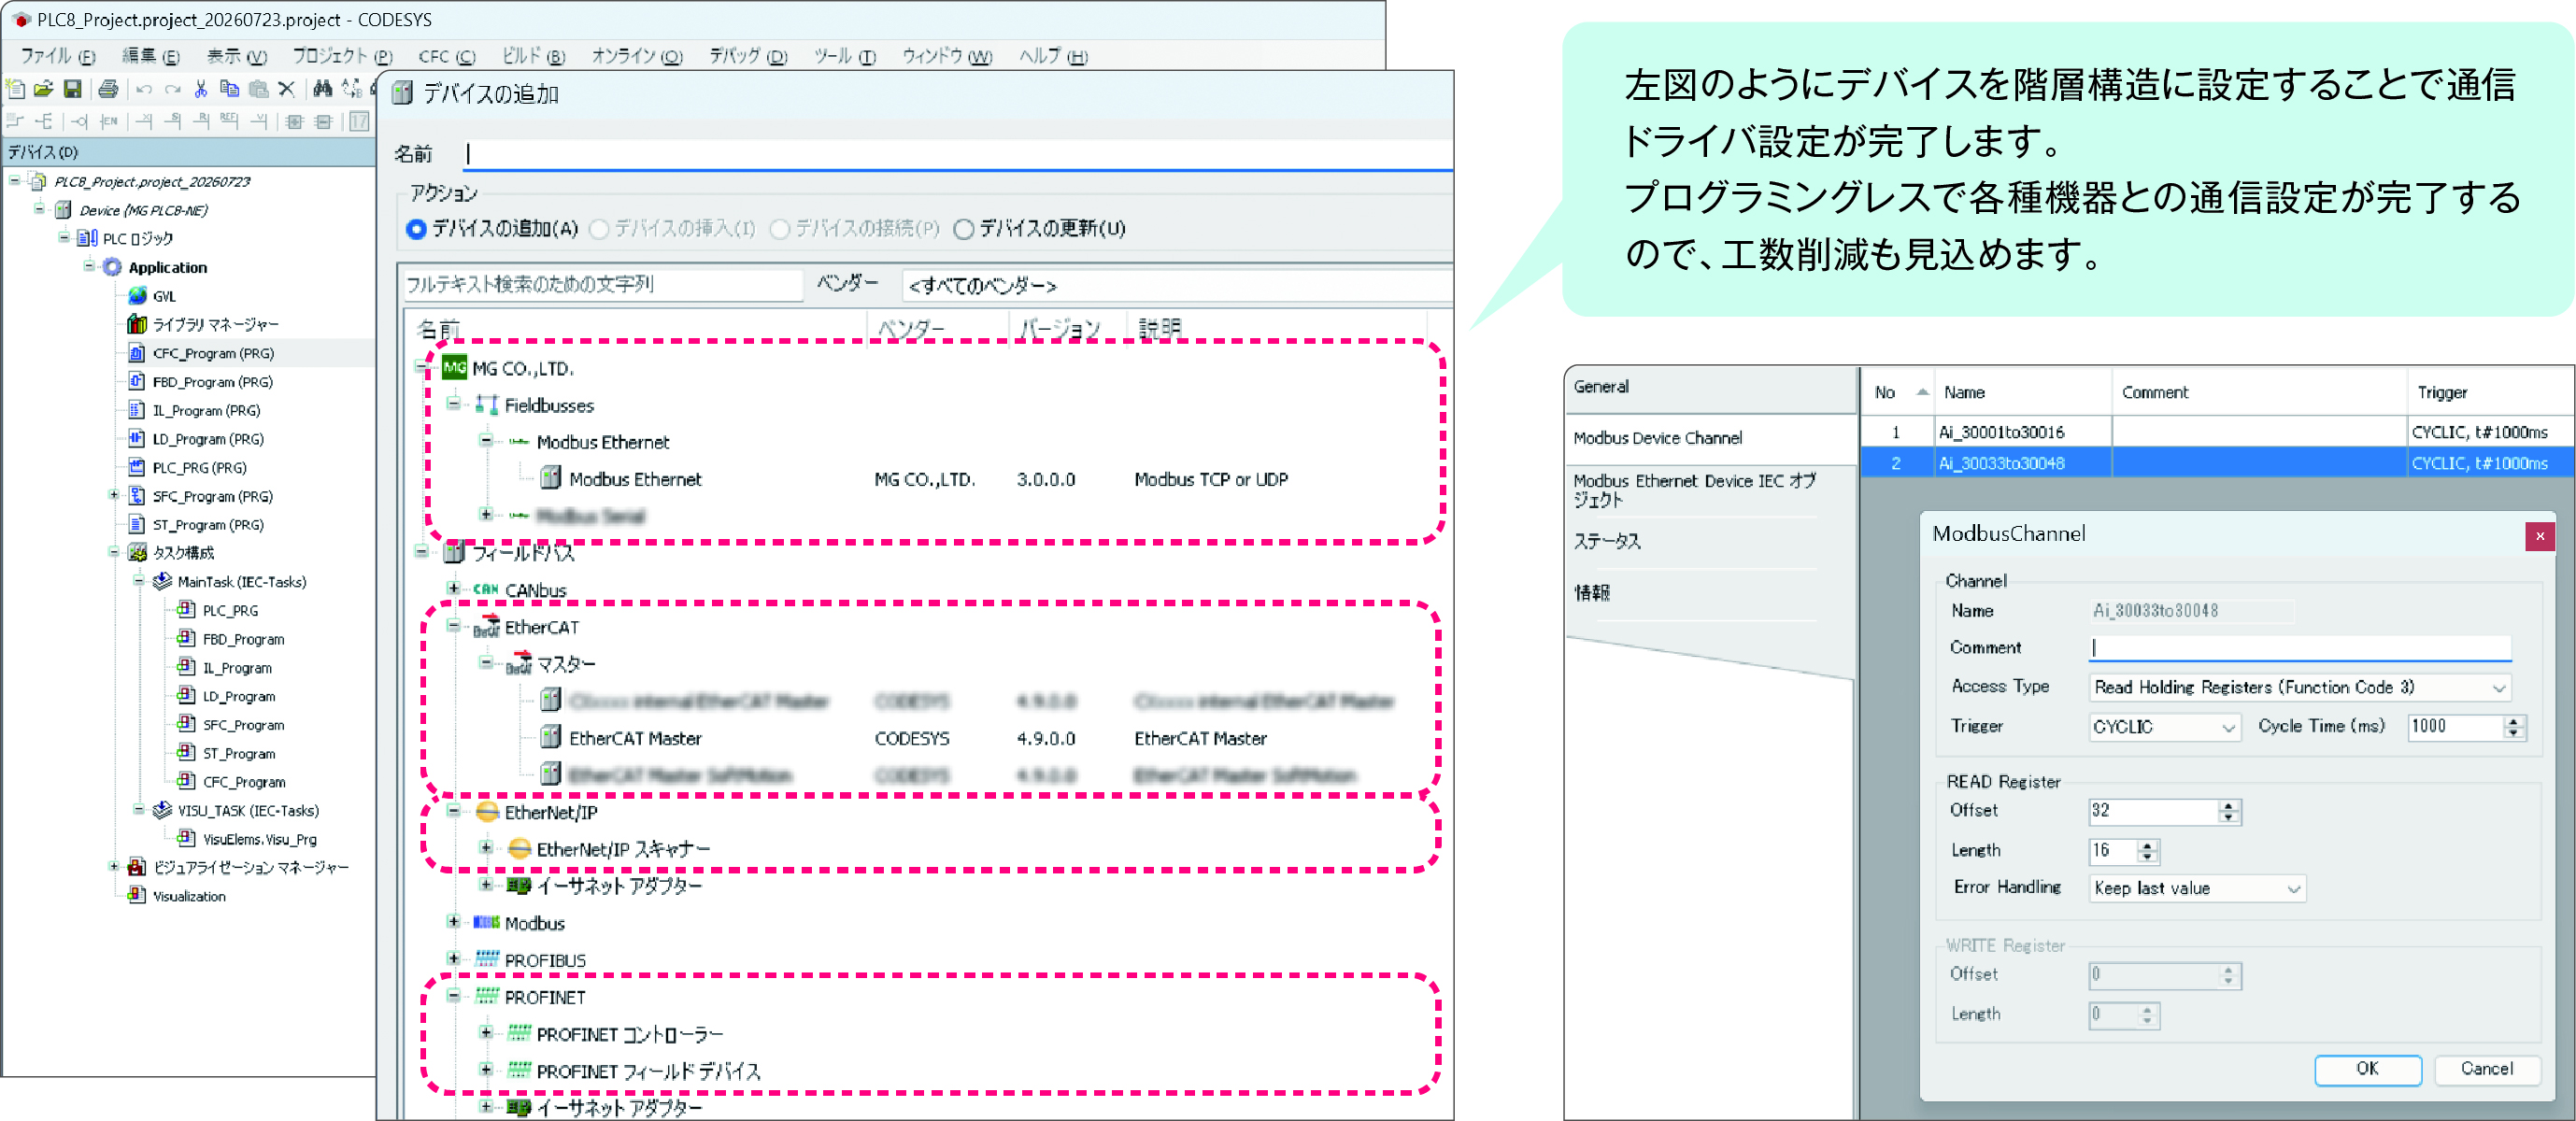Image resolution: width=2576 pixels, height=1121 pixels.
Task: Expand the CANbus node
Action: (x=454, y=588)
